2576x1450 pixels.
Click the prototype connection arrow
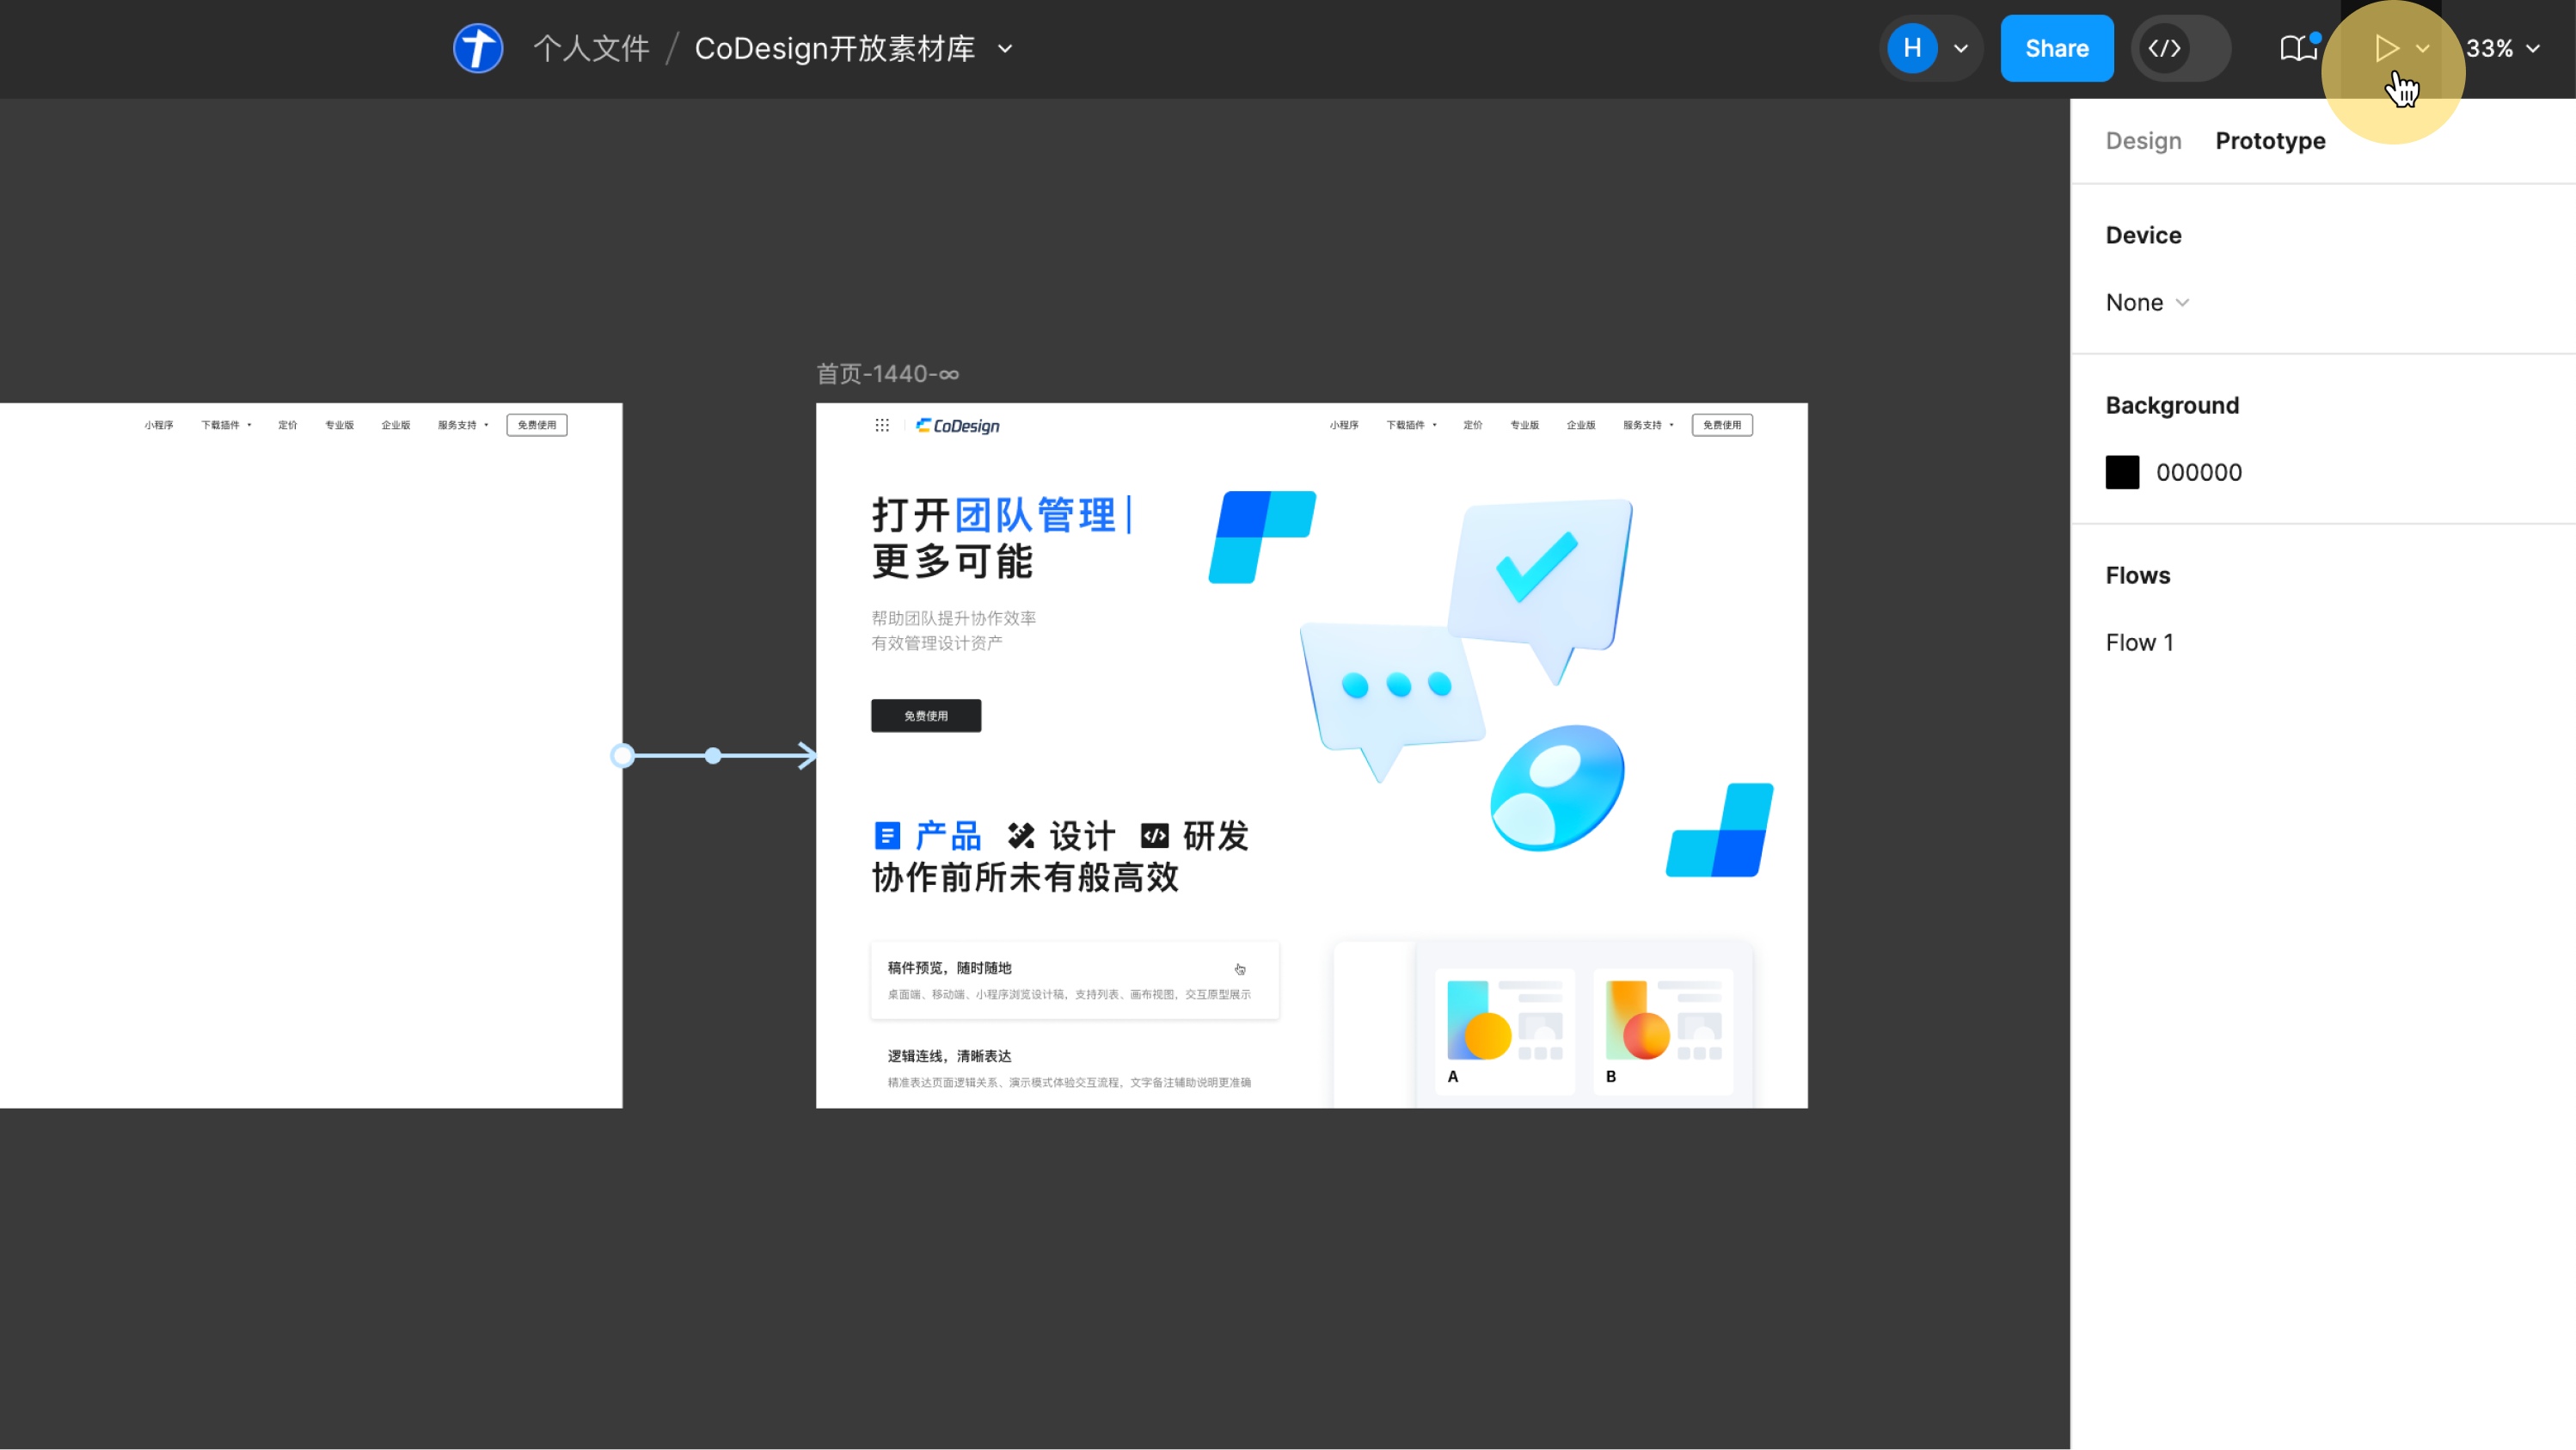point(716,756)
